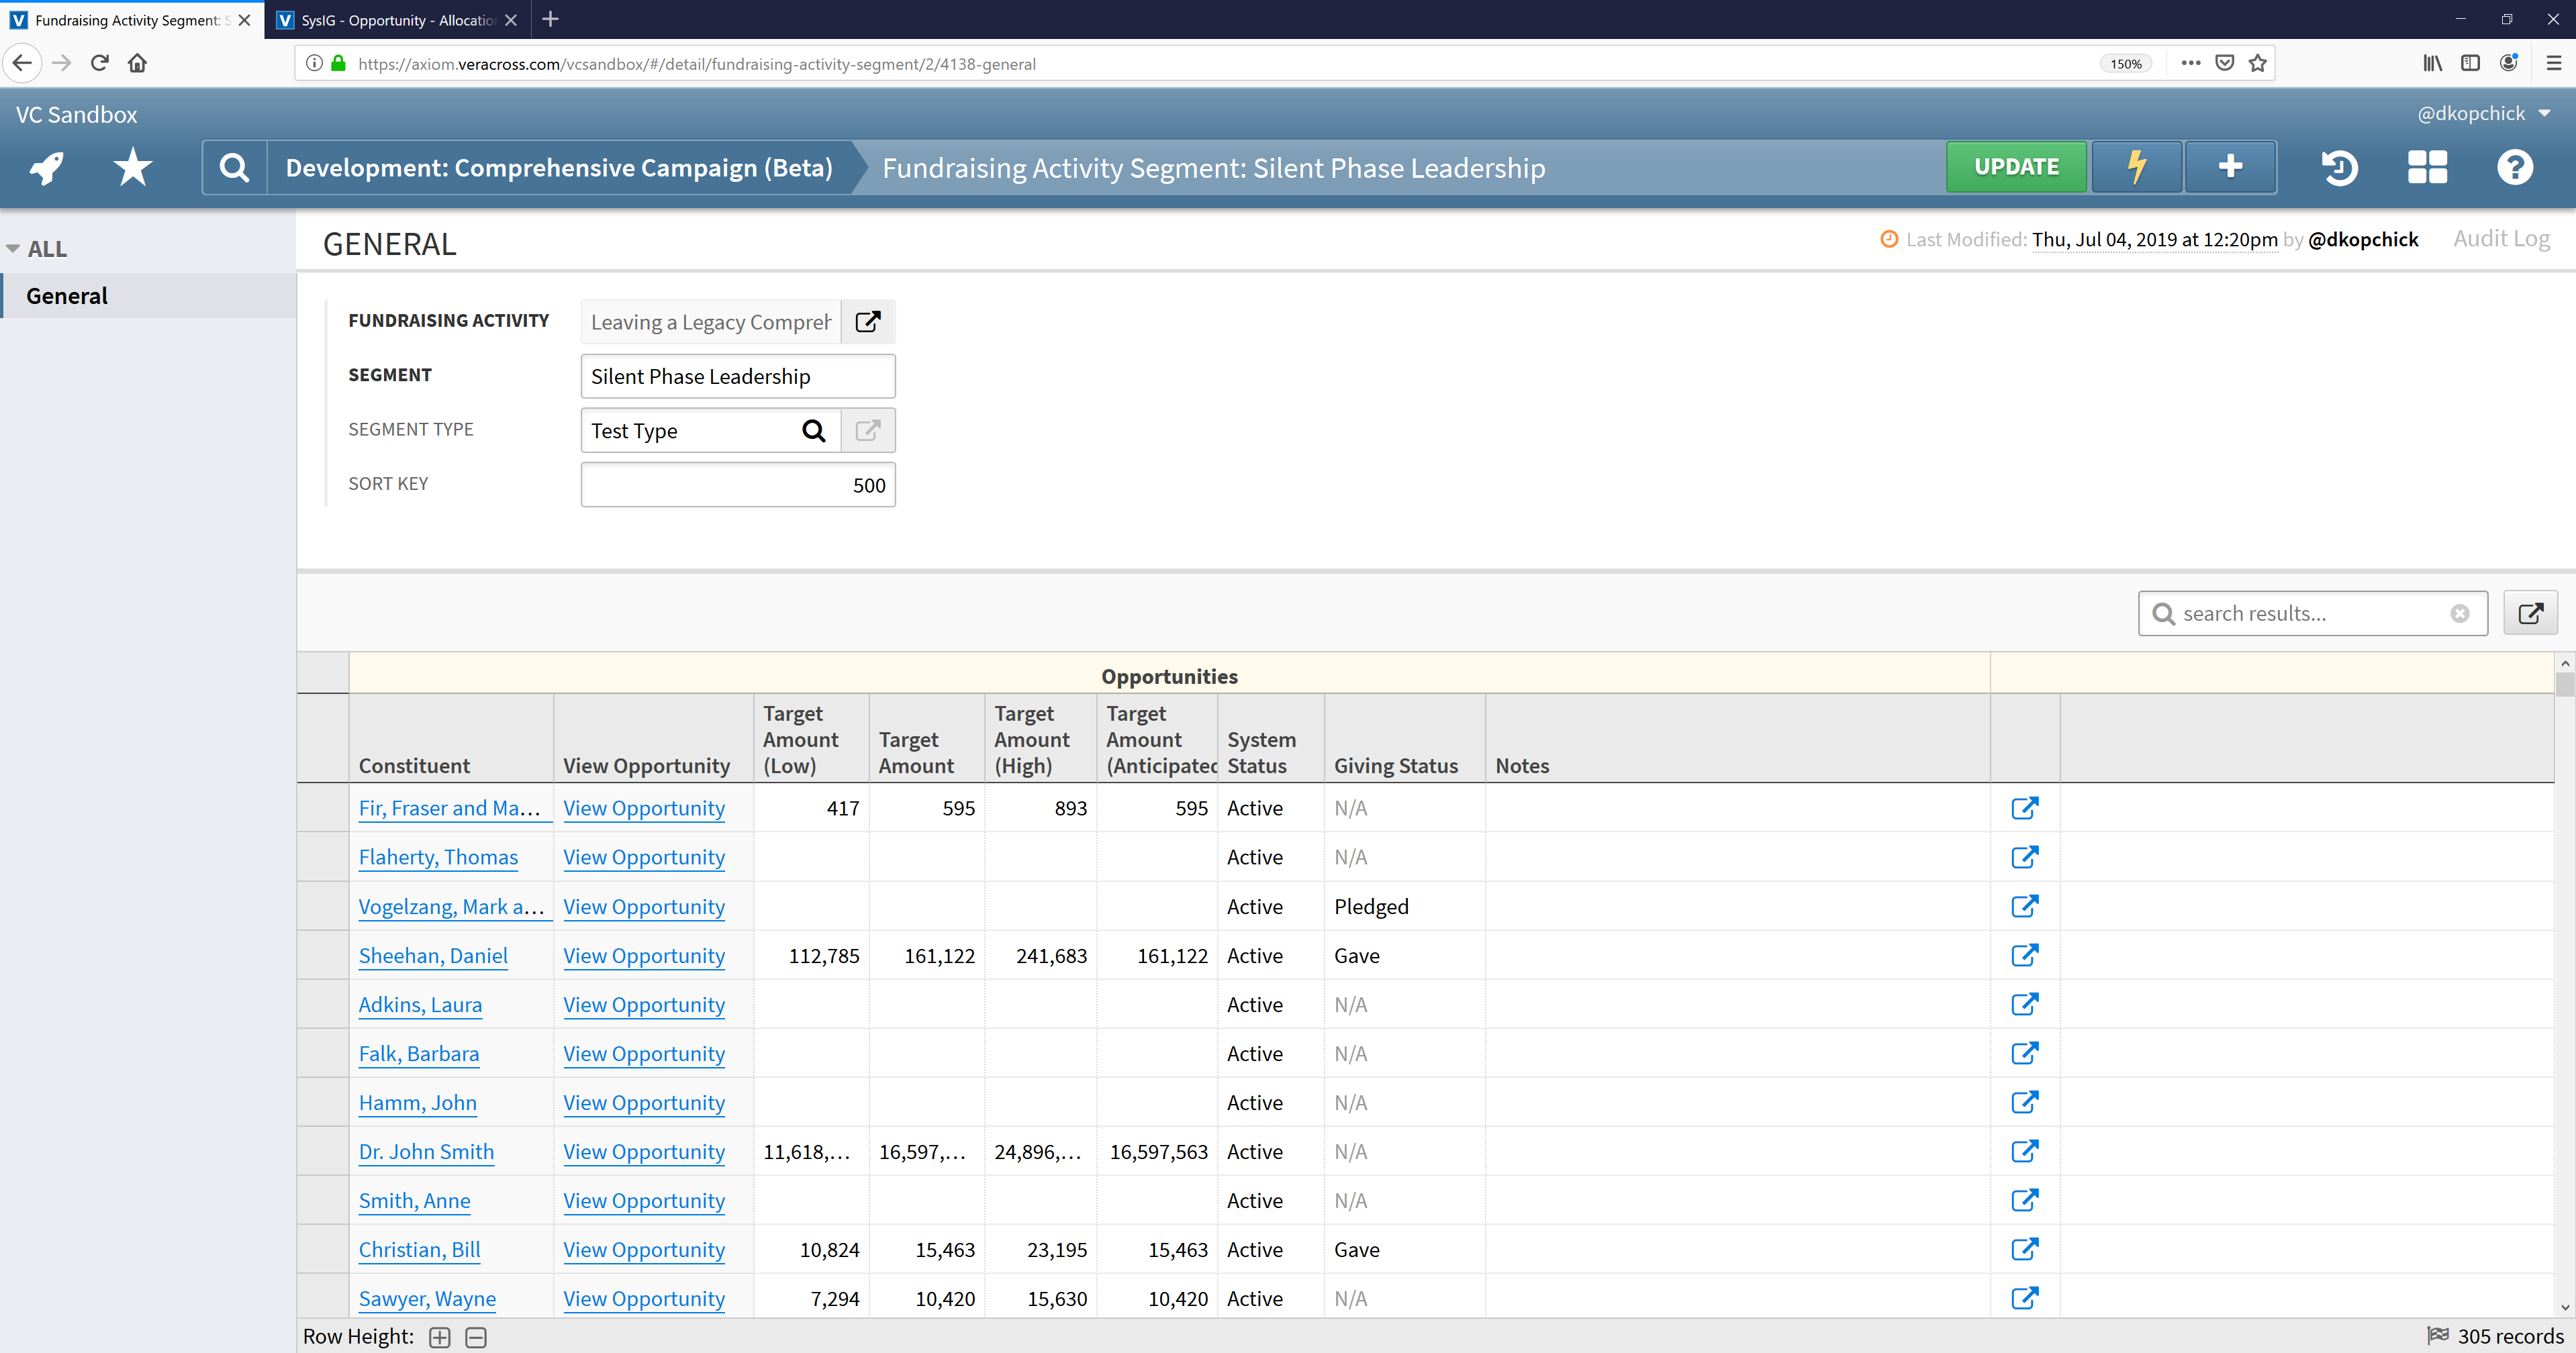Screen dimensions: 2576x1353
Task: Open the Sheehan, Daniel constituent link
Action: [433, 956]
